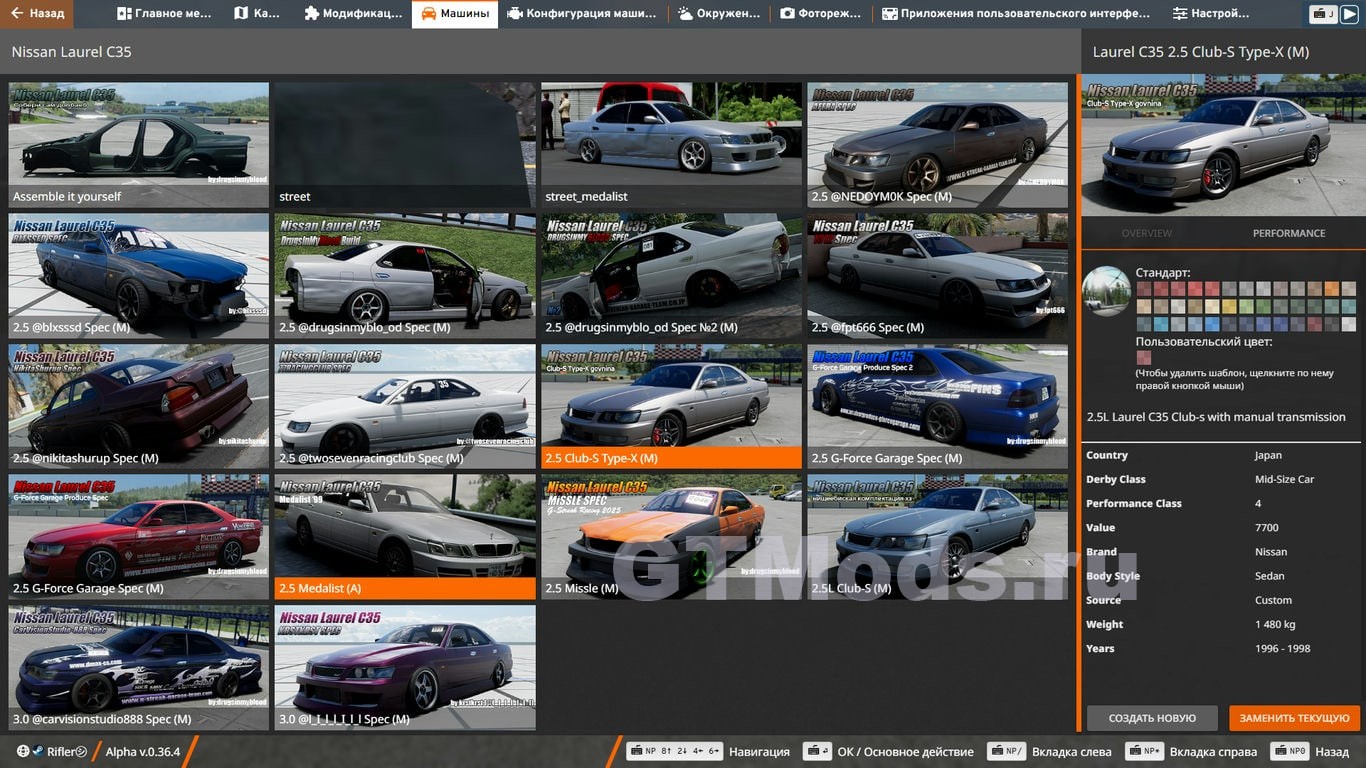Go back using the Назад button

[x=37, y=14]
